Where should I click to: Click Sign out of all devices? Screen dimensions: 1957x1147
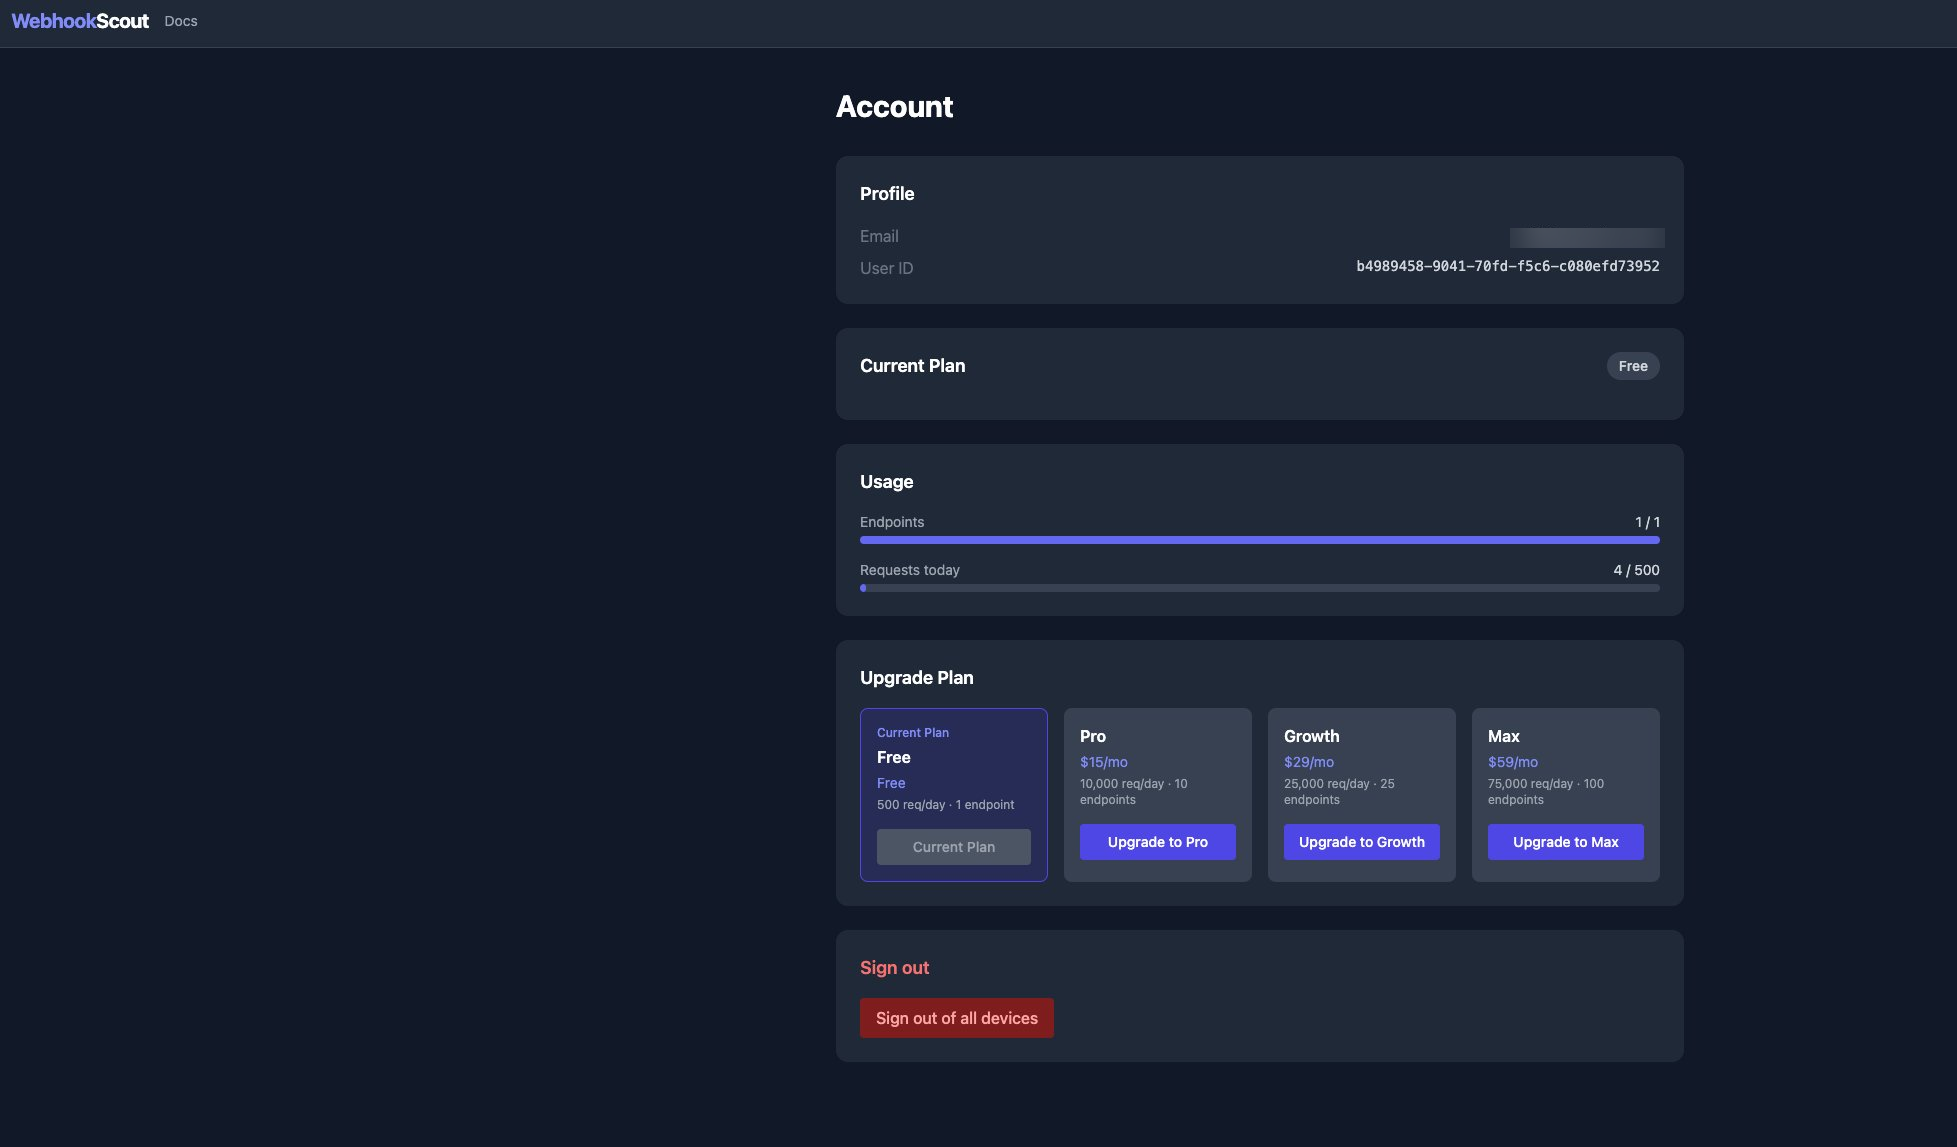[x=956, y=1017]
